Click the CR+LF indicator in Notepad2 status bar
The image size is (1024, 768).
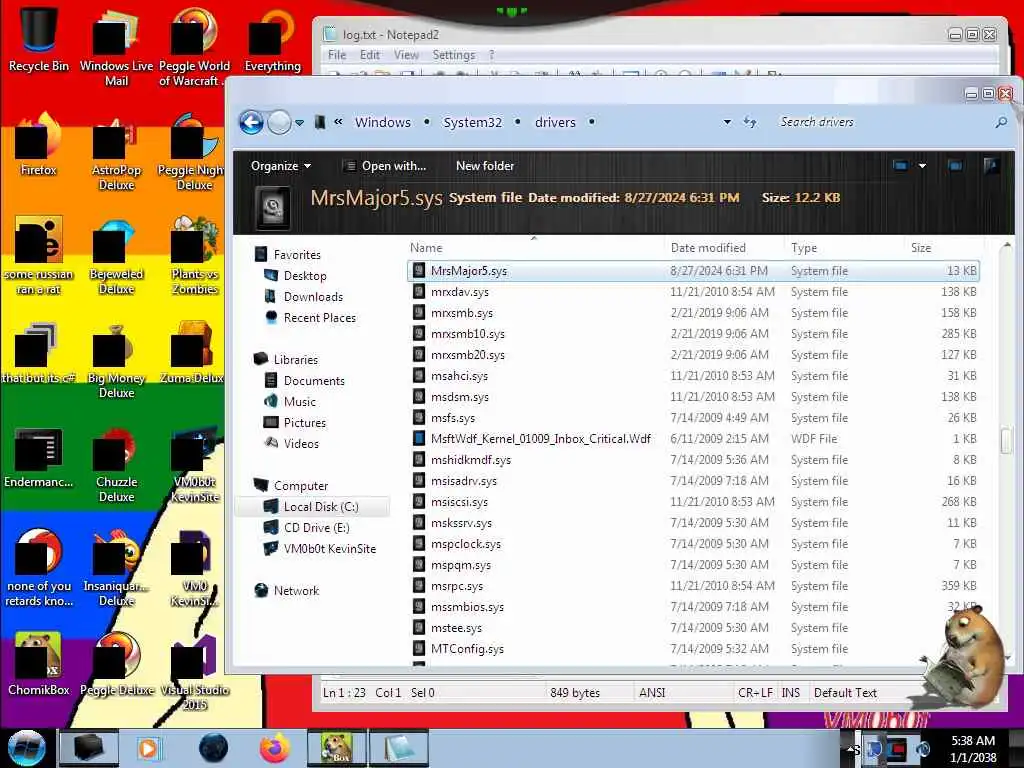(x=755, y=692)
